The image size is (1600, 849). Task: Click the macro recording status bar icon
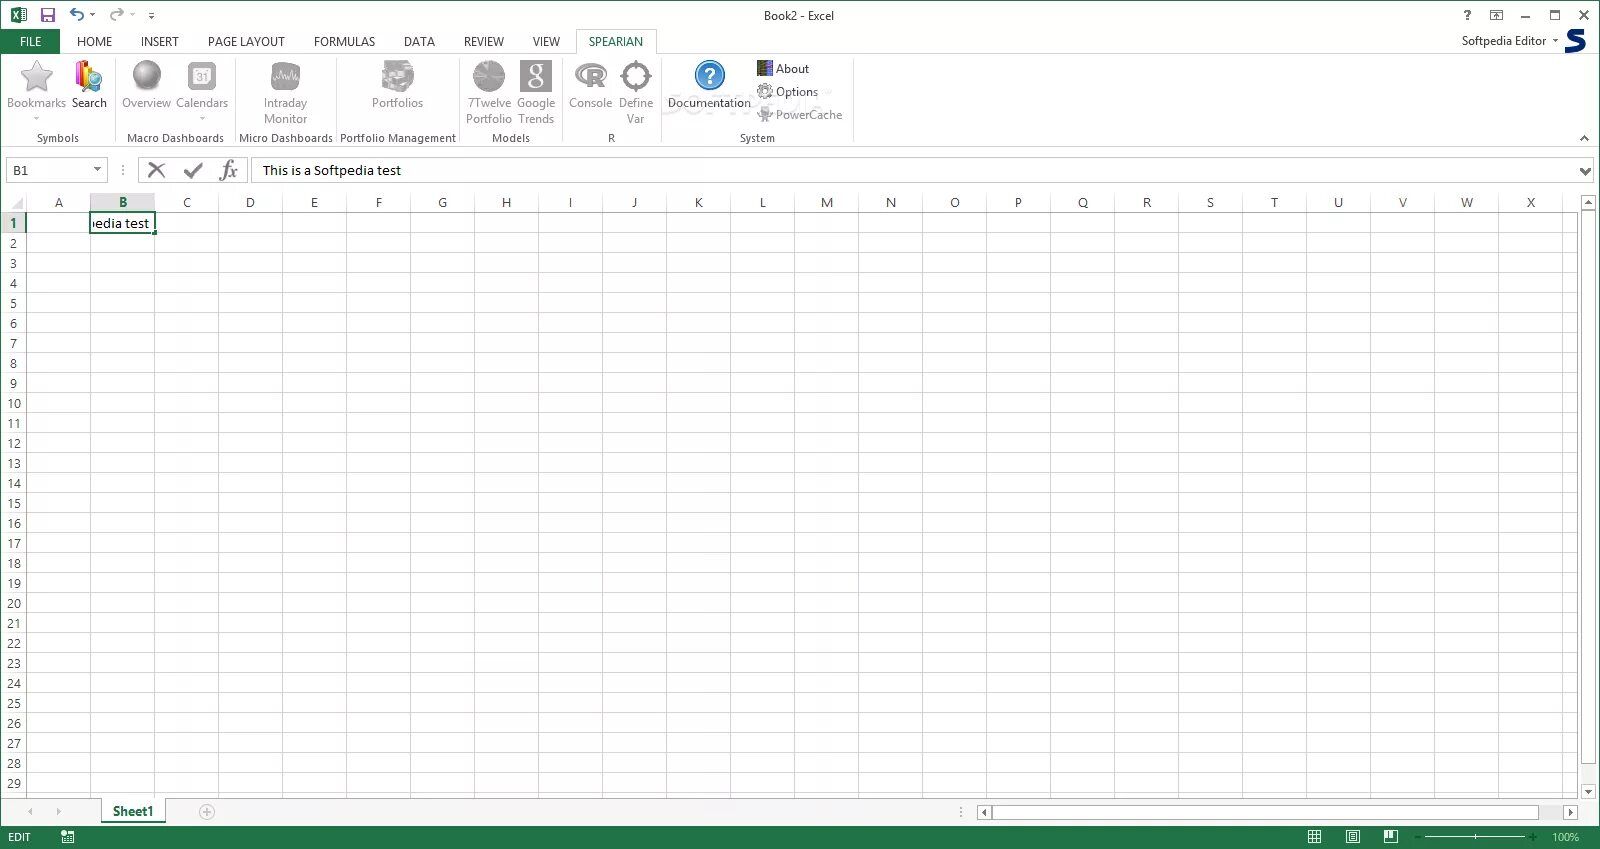tap(68, 837)
